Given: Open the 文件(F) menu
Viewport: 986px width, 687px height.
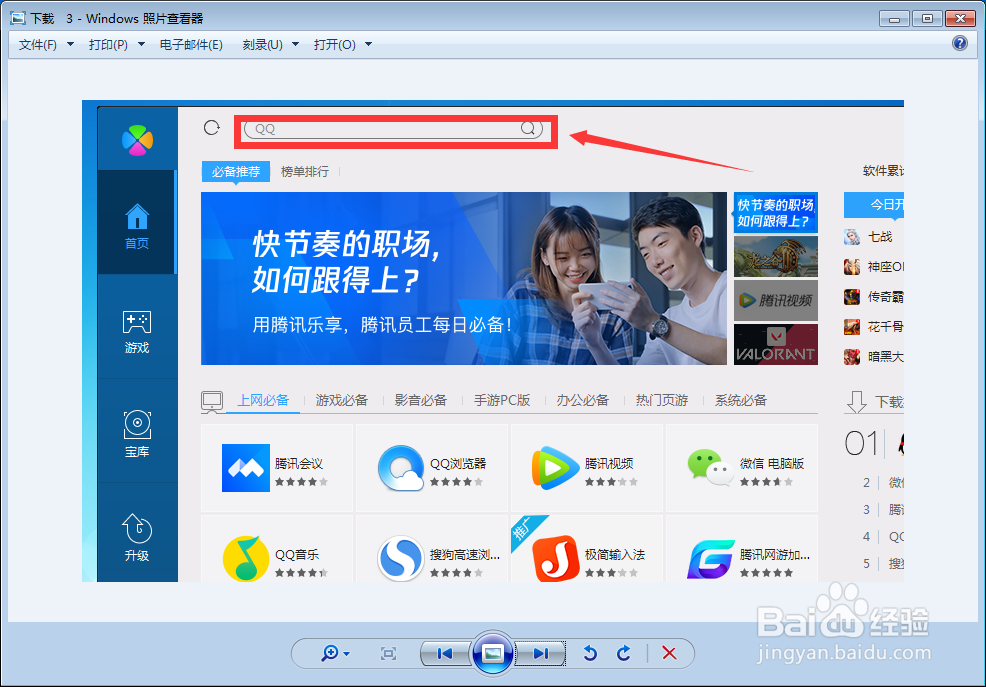Looking at the screenshot, I should point(46,45).
